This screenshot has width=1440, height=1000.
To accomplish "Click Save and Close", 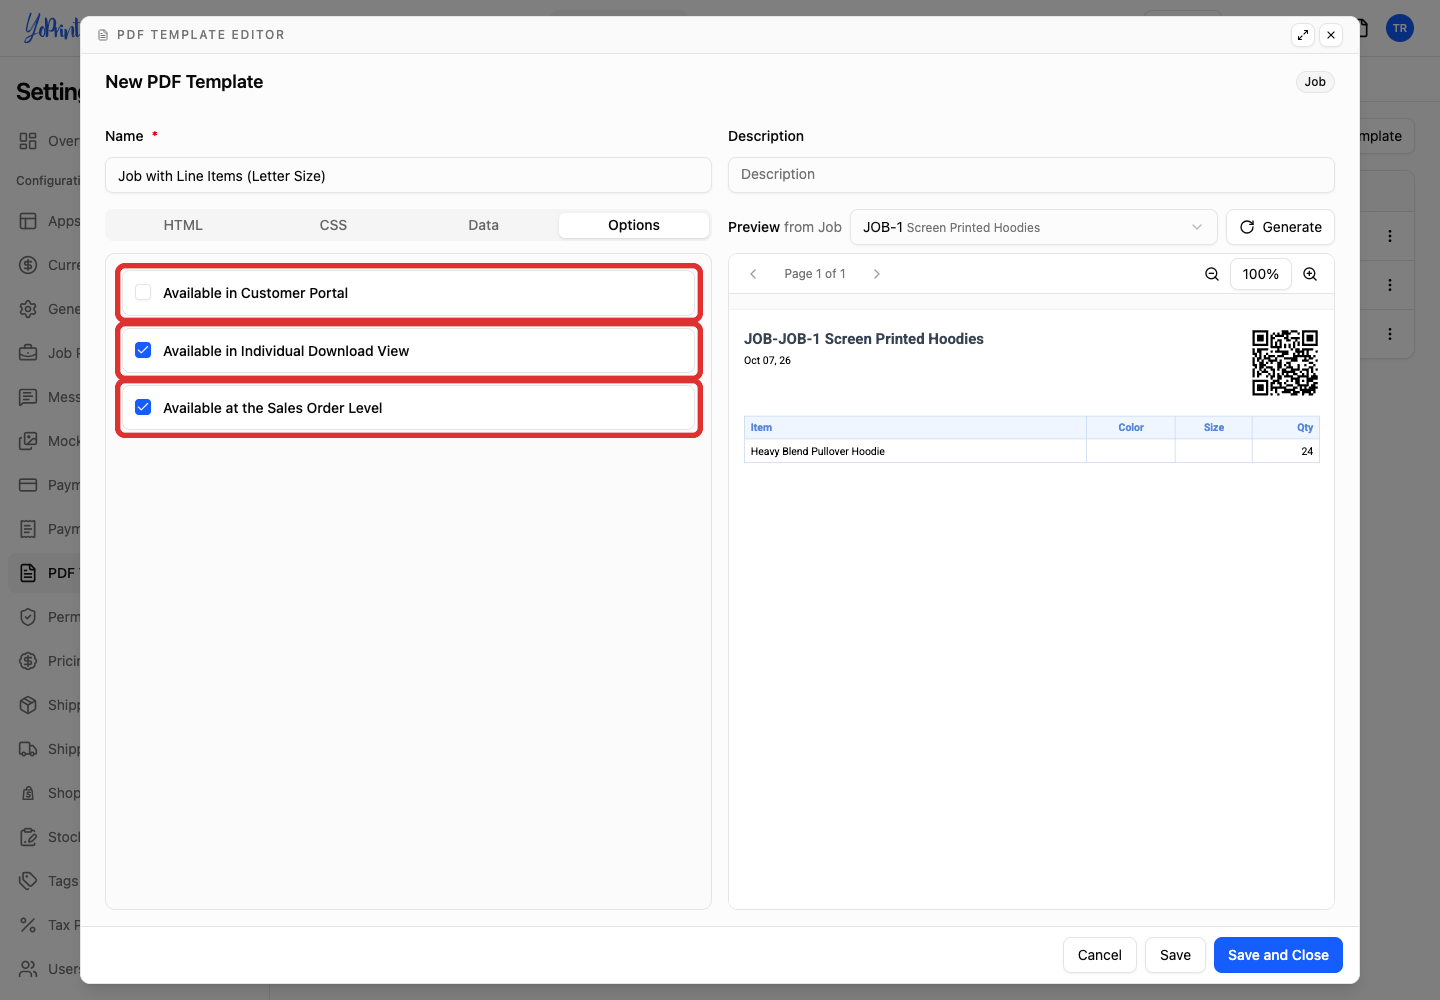I will coord(1278,955).
